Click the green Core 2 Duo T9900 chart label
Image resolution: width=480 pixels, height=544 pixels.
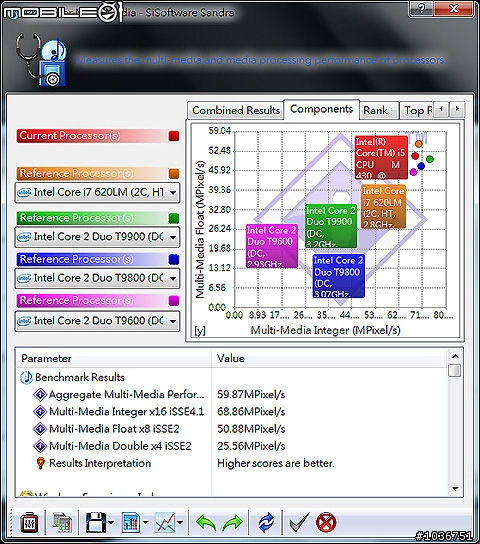click(x=331, y=226)
